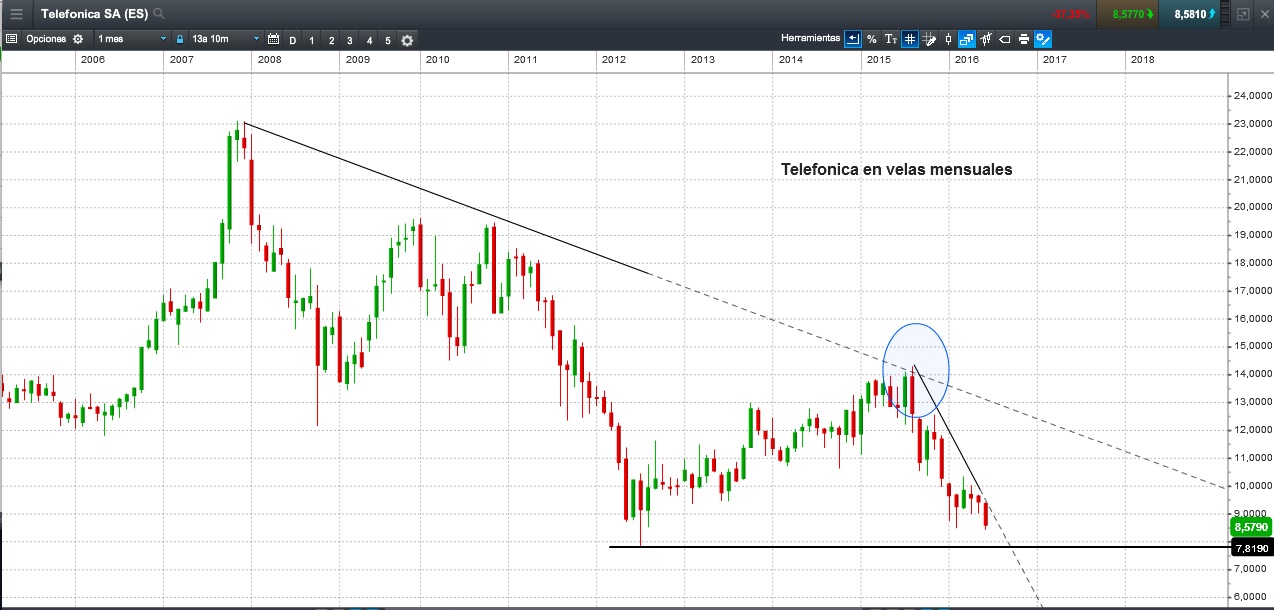Click the black 7,8190 support level tag
Image resolution: width=1274 pixels, height=610 pixels.
[1251, 548]
